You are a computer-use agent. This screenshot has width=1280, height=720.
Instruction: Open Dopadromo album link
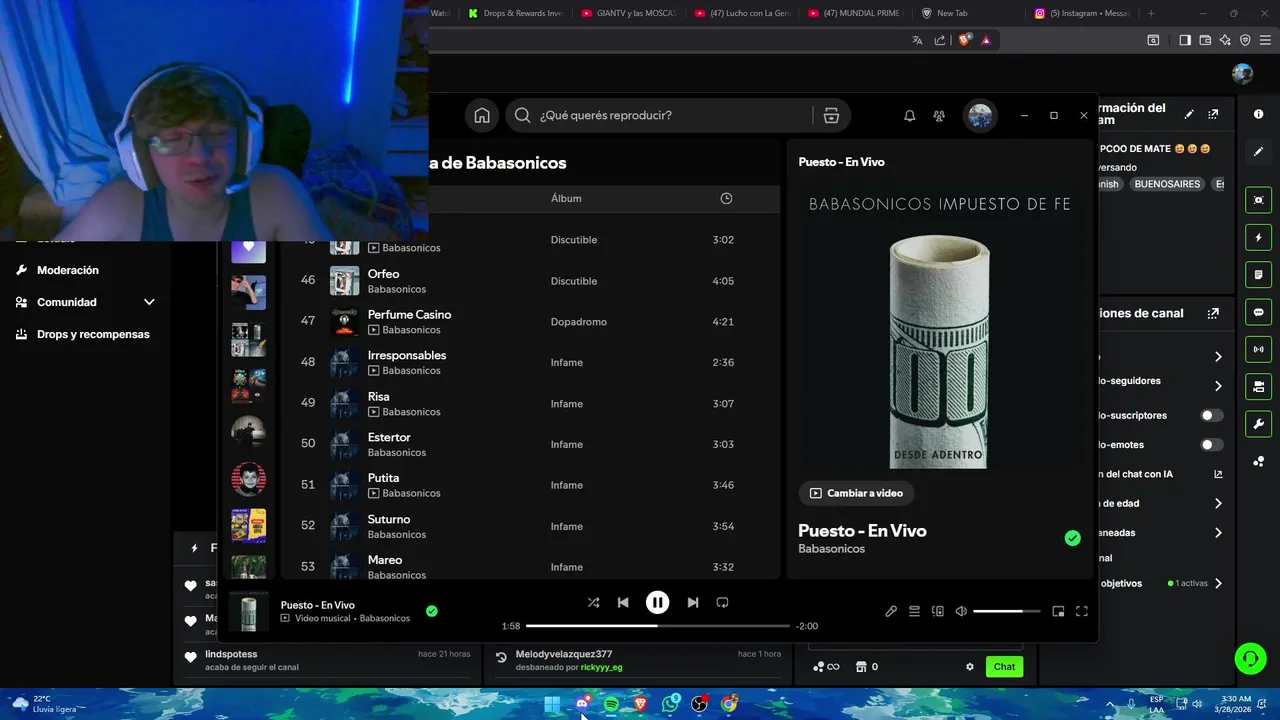pos(579,322)
